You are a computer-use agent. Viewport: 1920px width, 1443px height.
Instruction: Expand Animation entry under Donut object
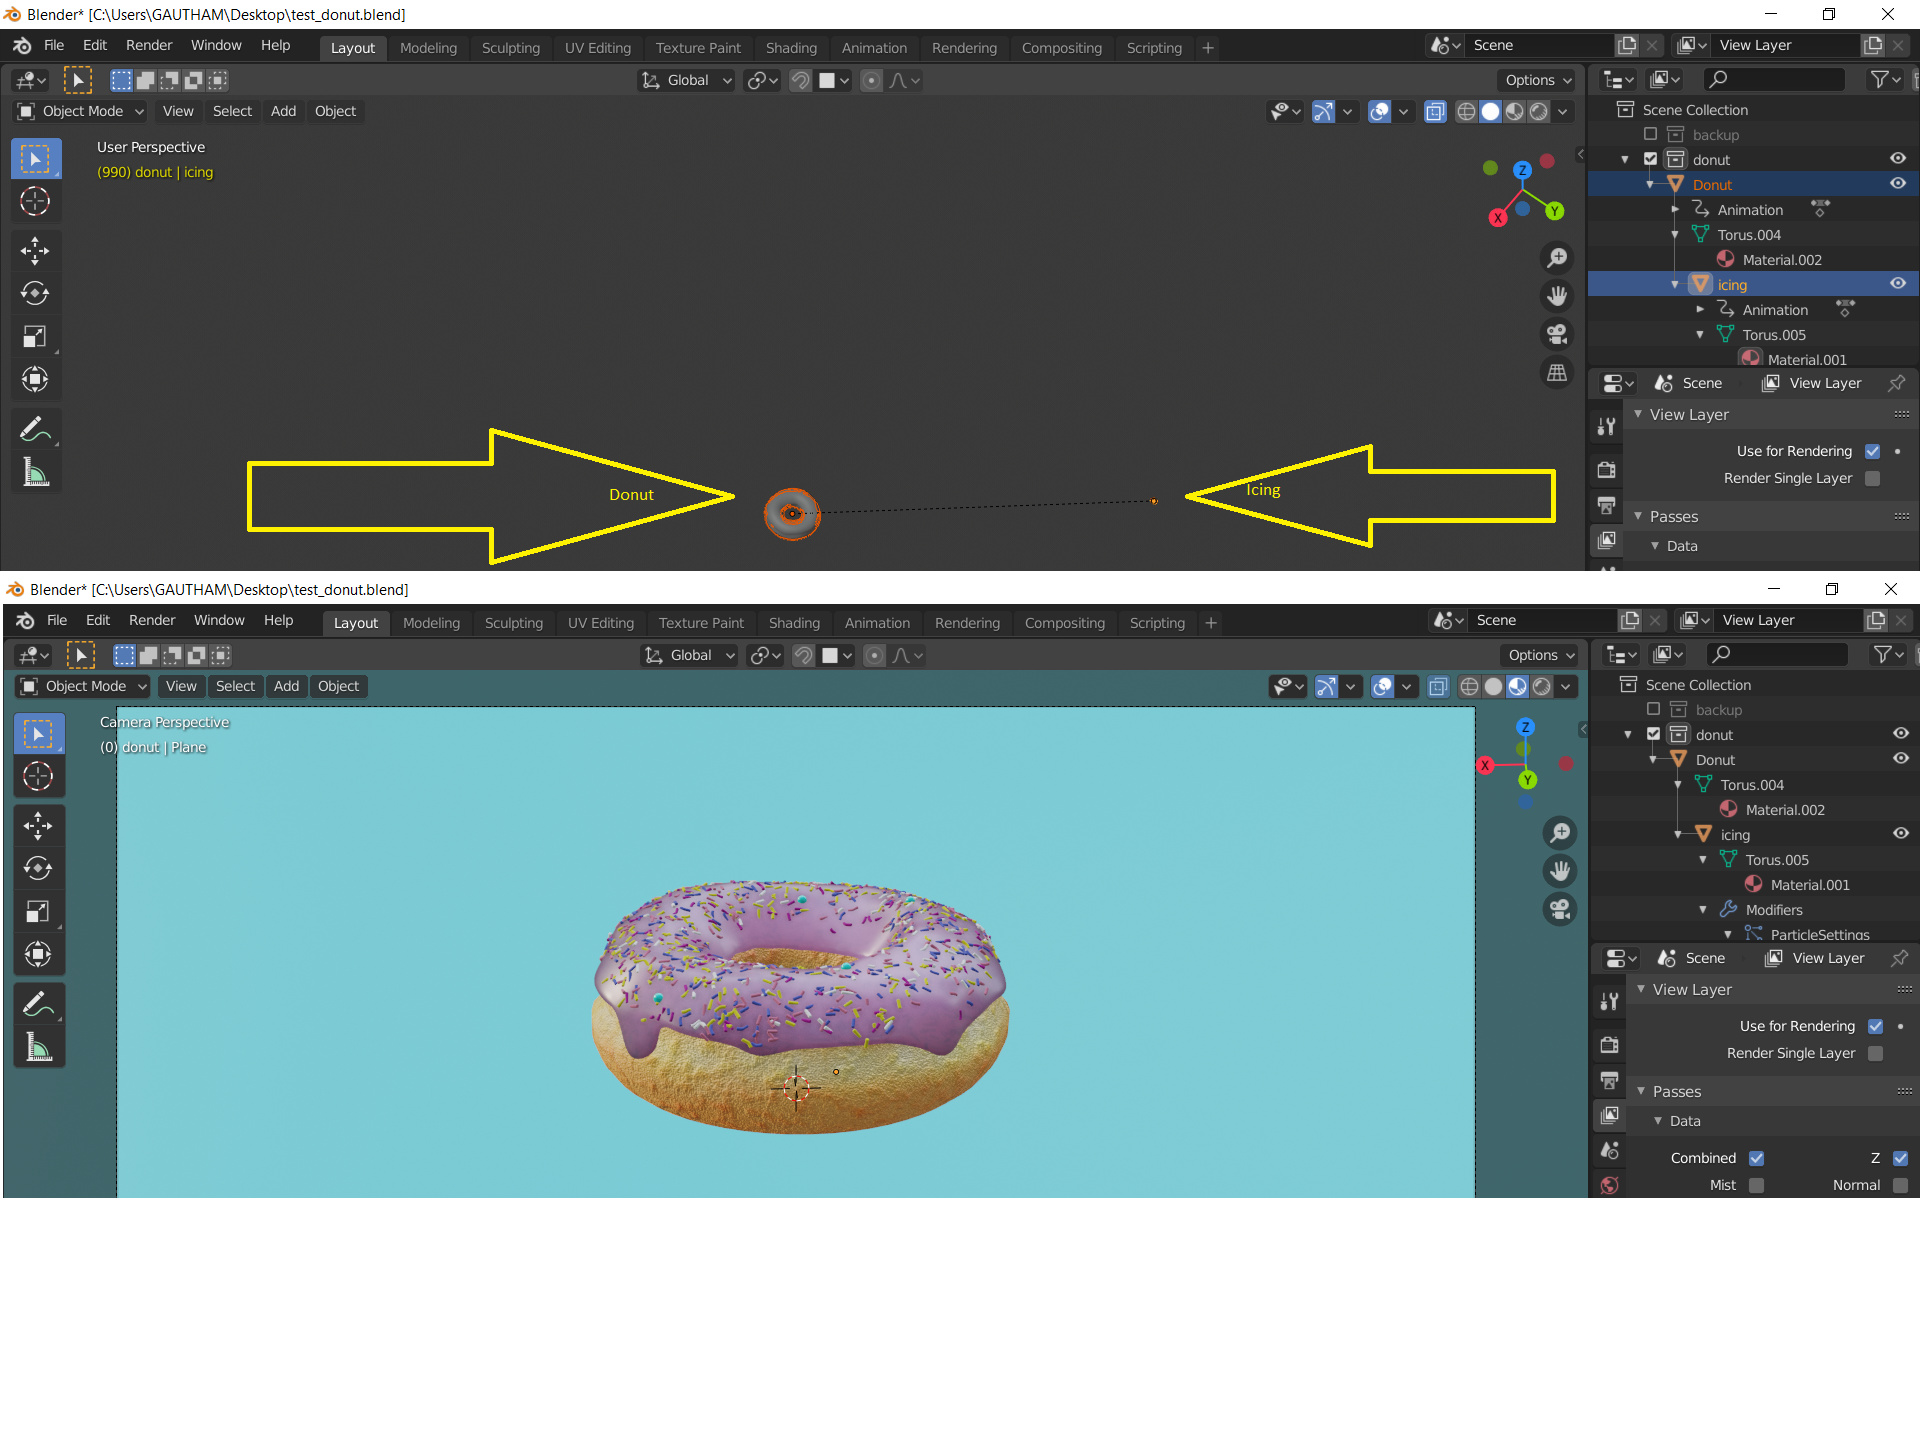pos(1675,209)
